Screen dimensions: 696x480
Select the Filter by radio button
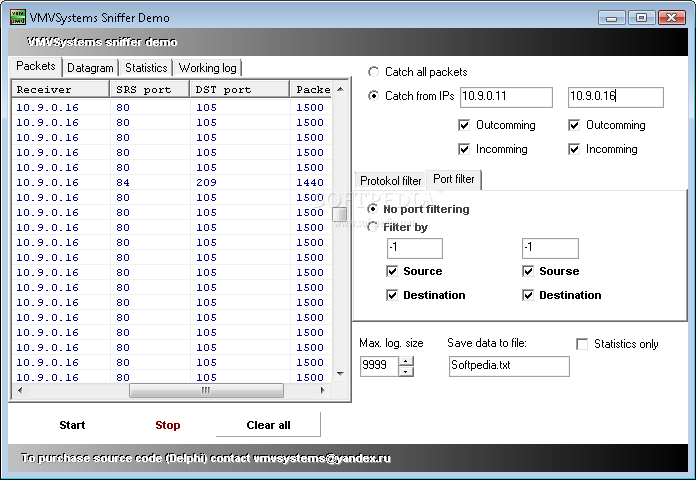click(373, 227)
